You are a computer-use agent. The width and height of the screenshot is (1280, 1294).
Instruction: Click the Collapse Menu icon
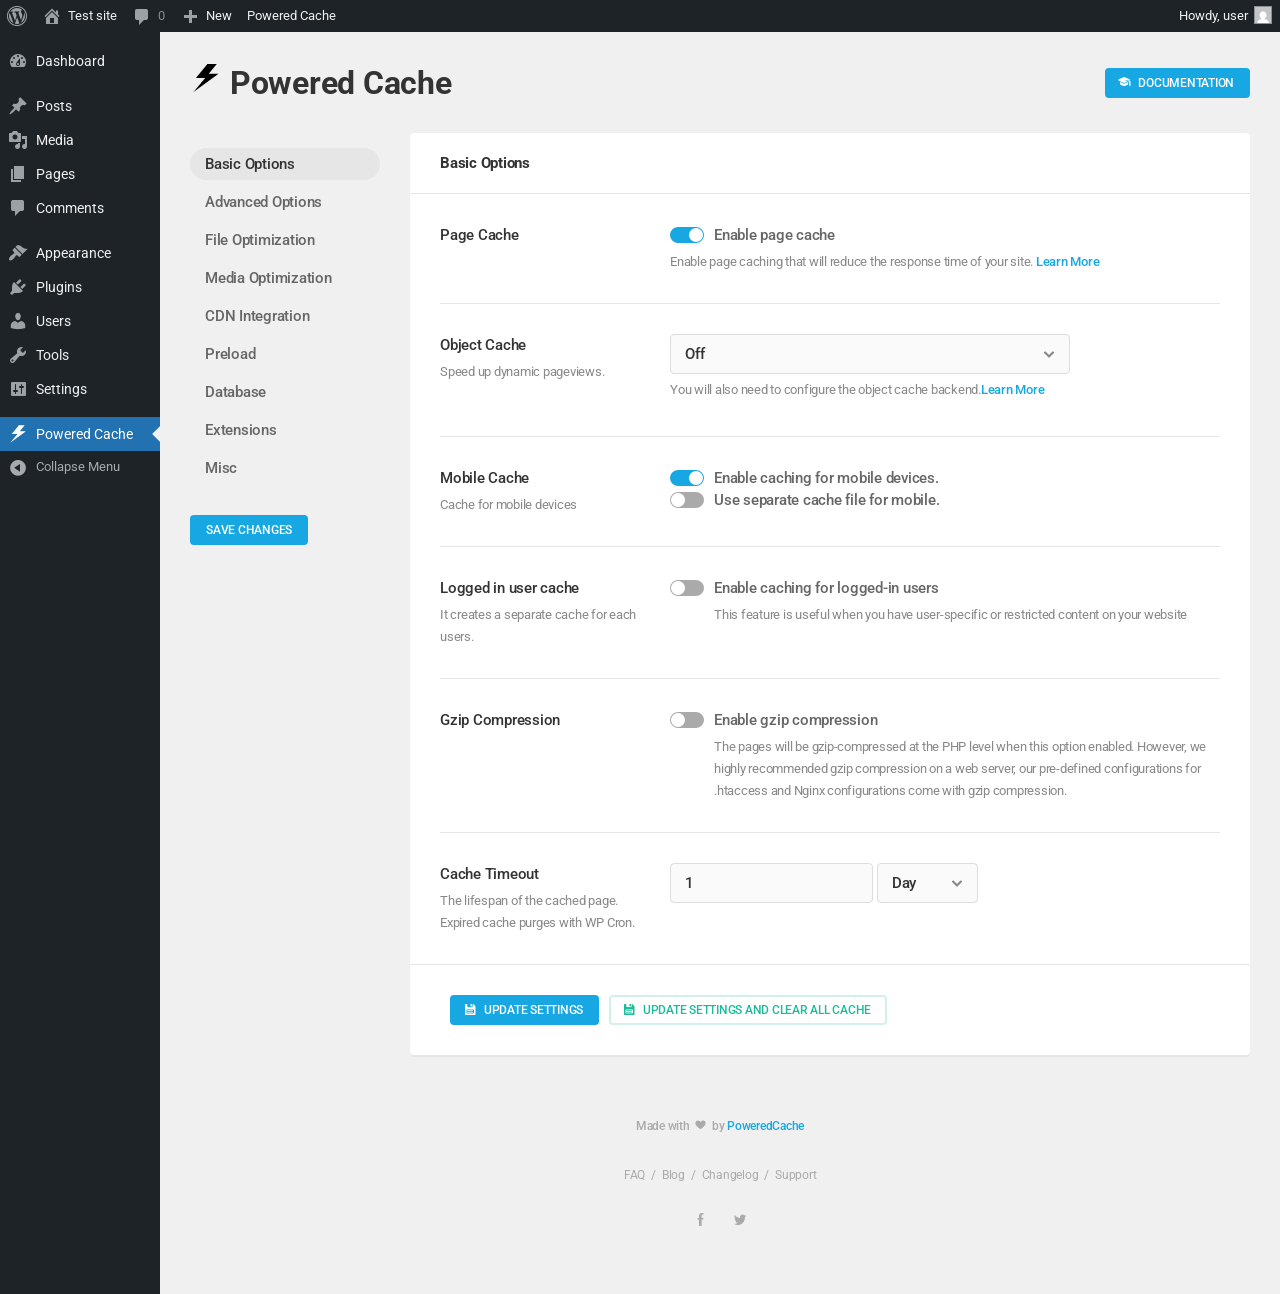click(18, 467)
